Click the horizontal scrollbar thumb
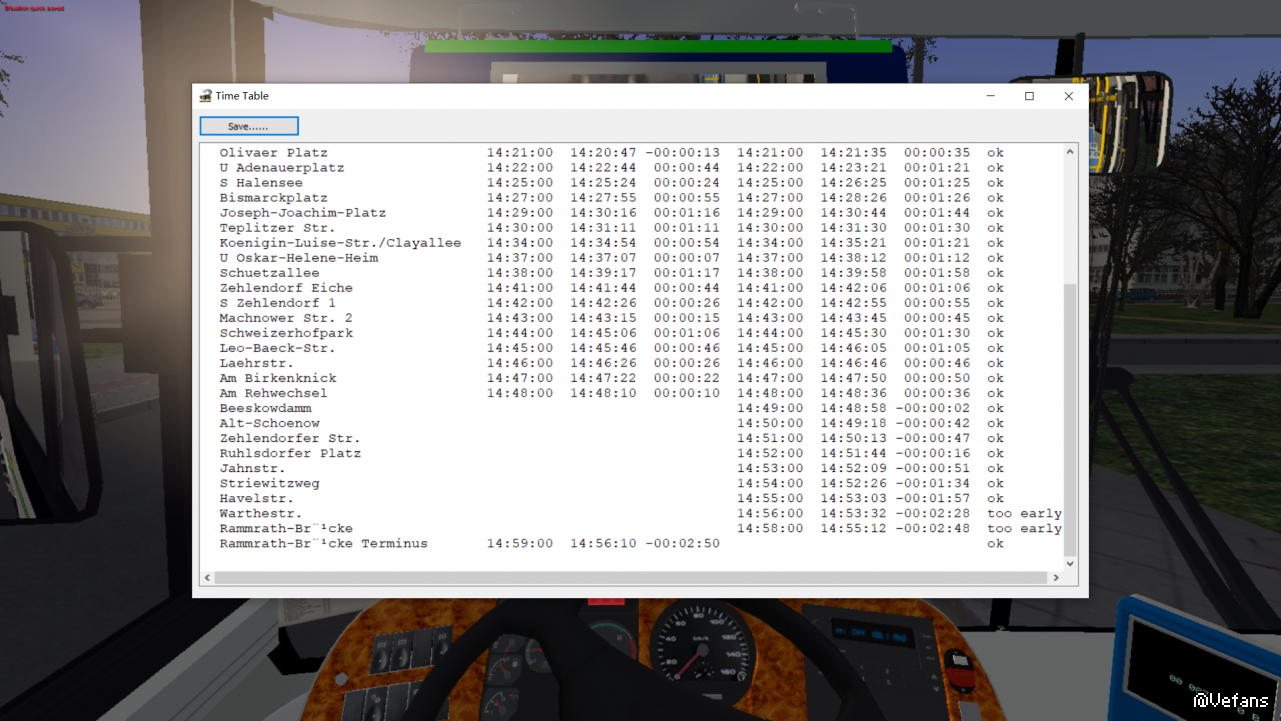Viewport: 1281px width, 721px height. (x=630, y=578)
